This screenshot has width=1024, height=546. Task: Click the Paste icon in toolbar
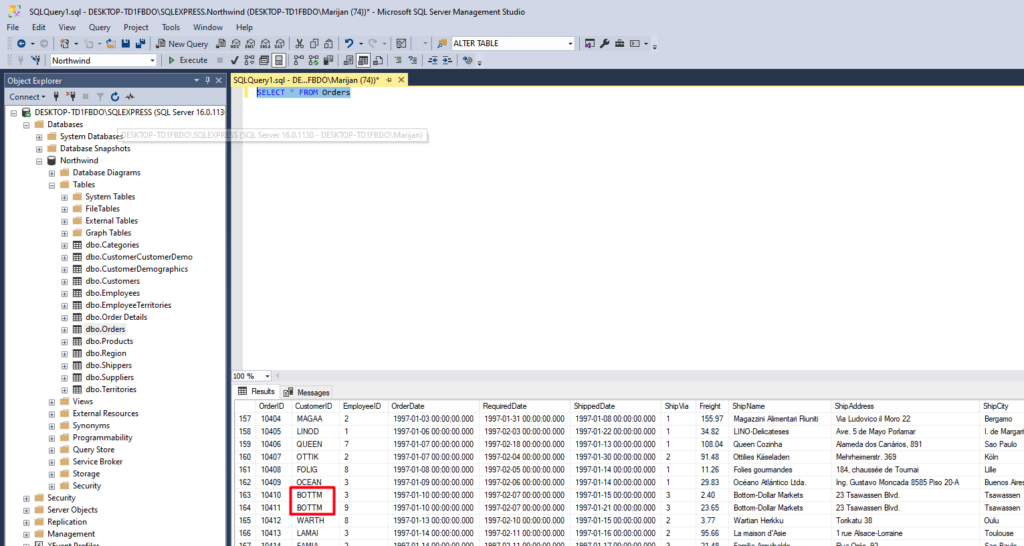click(x=328, y=44)
